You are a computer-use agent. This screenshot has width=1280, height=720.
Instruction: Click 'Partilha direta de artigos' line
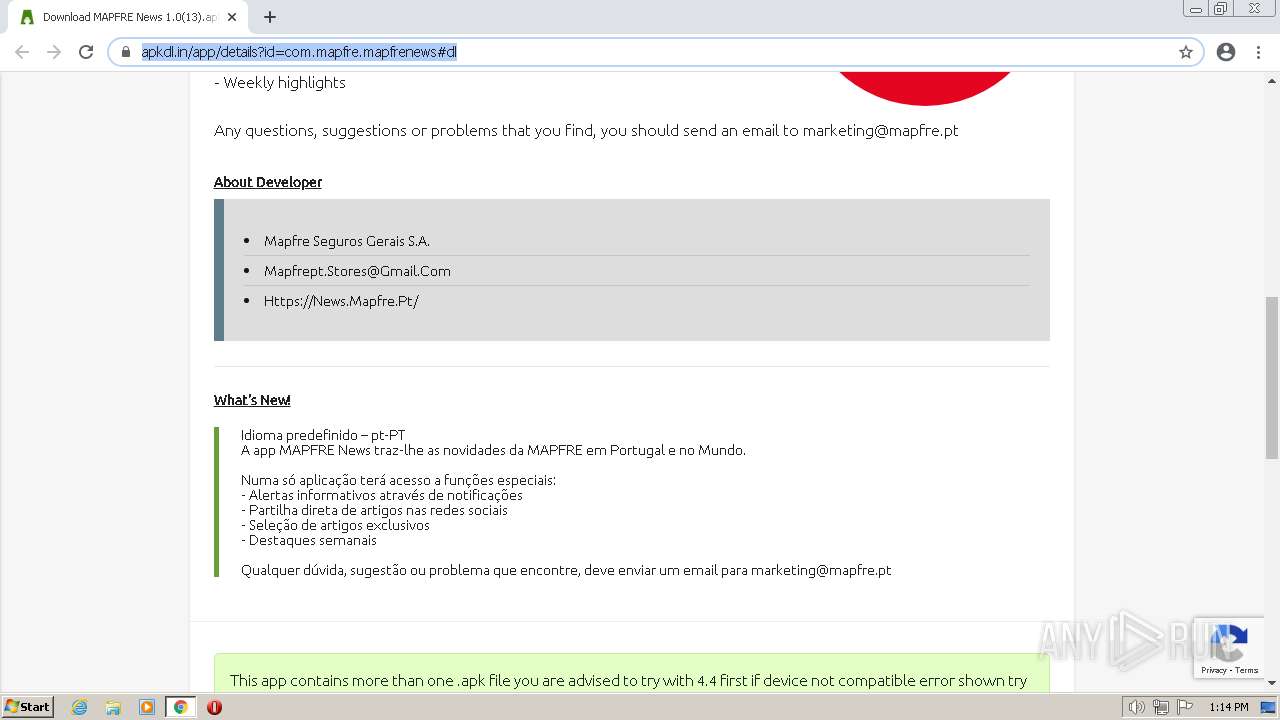(x=374, y=510)
